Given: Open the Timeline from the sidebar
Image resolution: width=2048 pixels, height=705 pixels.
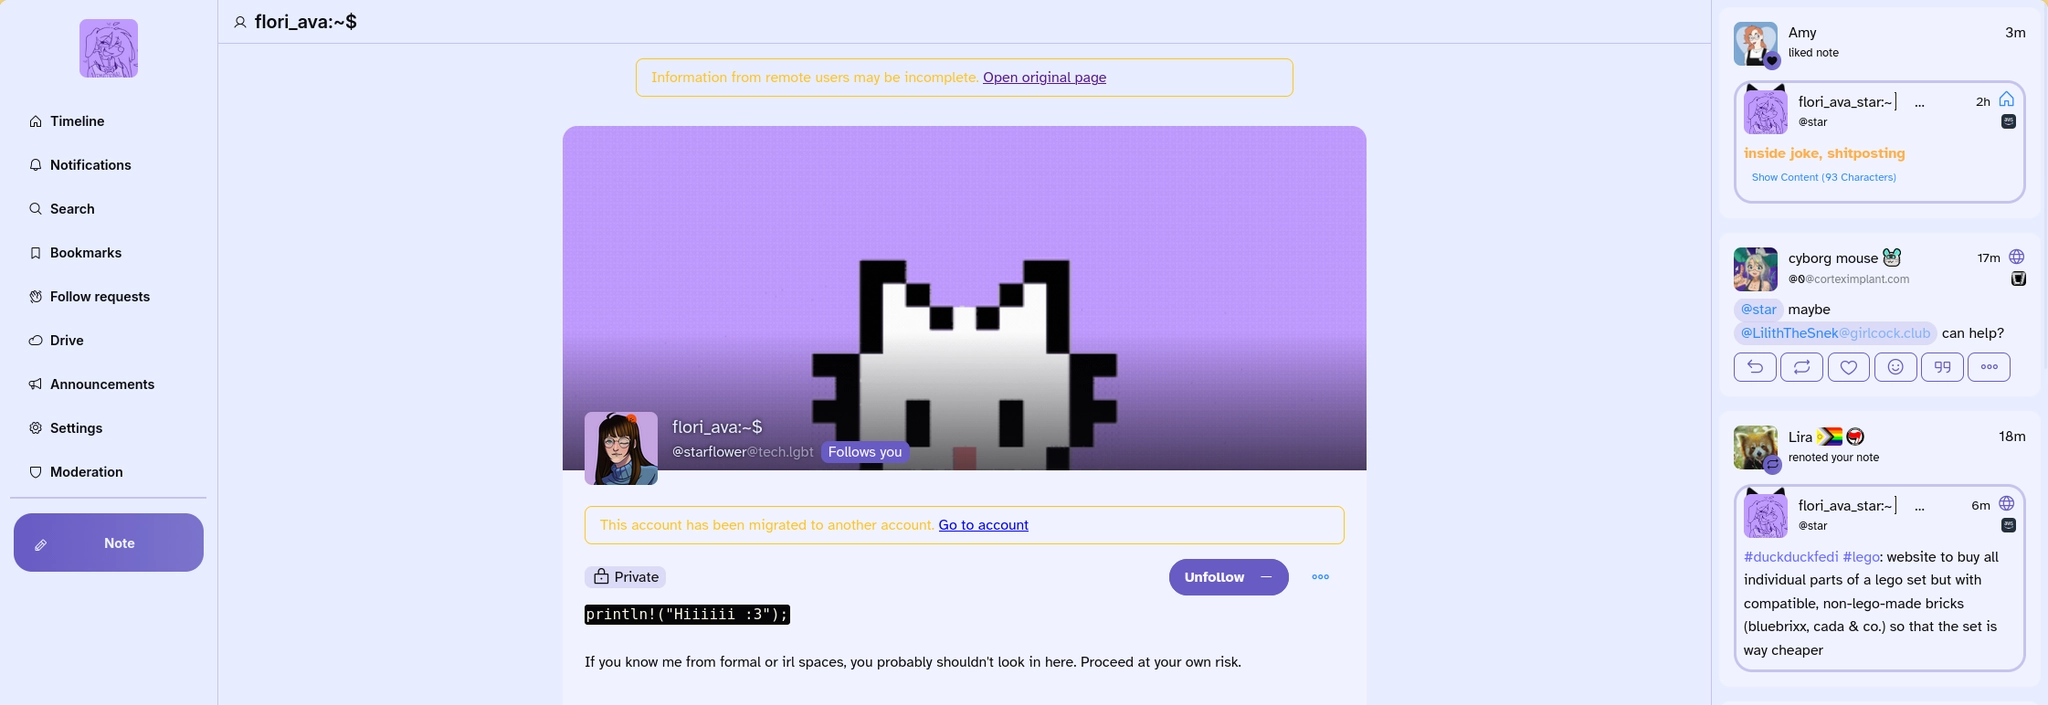Looking at the screenshot, I should point(67,121).
